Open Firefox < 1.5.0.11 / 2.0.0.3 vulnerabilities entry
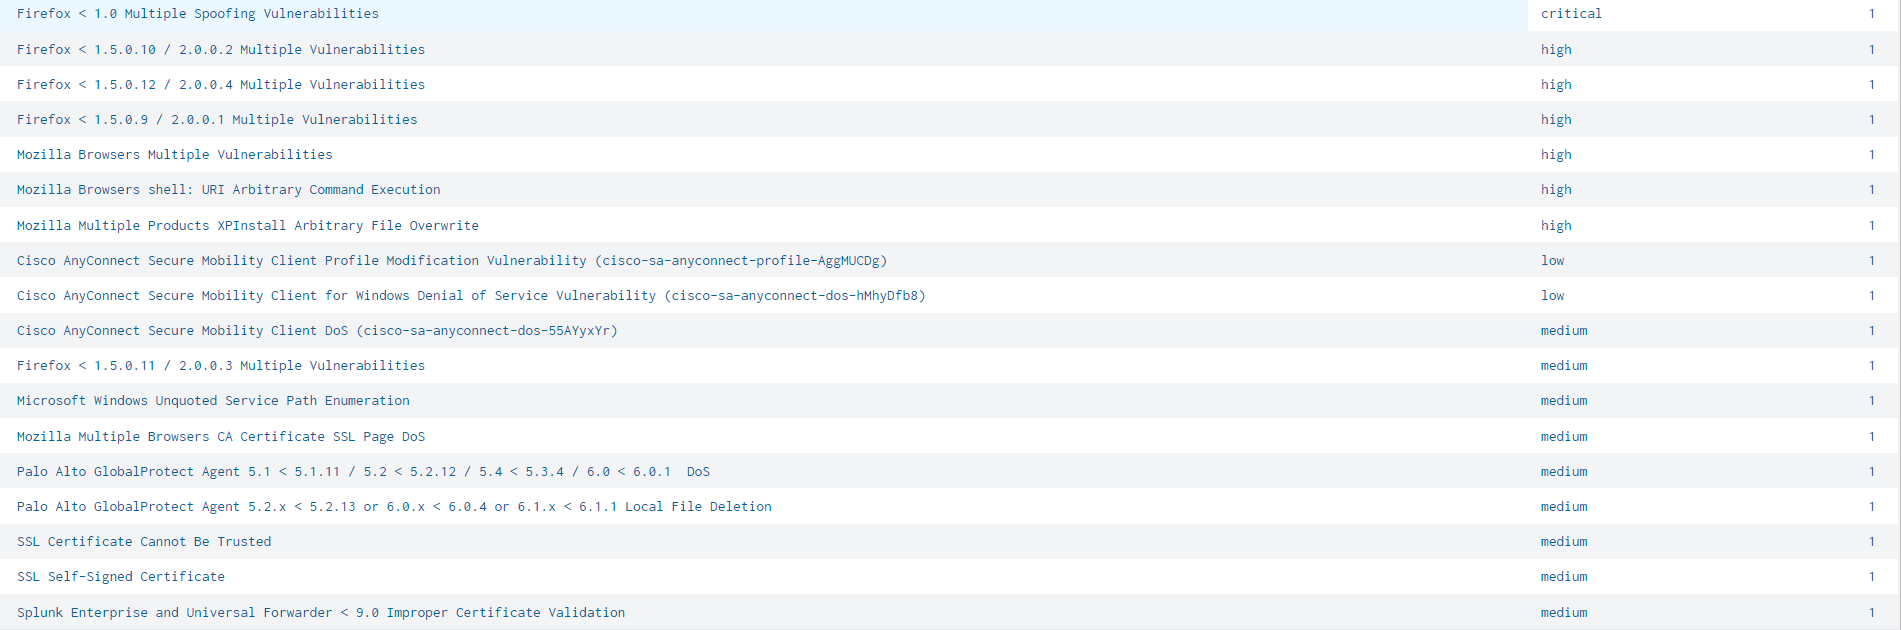The height and width of the screenshot is (630, 1901). [221, 365]
